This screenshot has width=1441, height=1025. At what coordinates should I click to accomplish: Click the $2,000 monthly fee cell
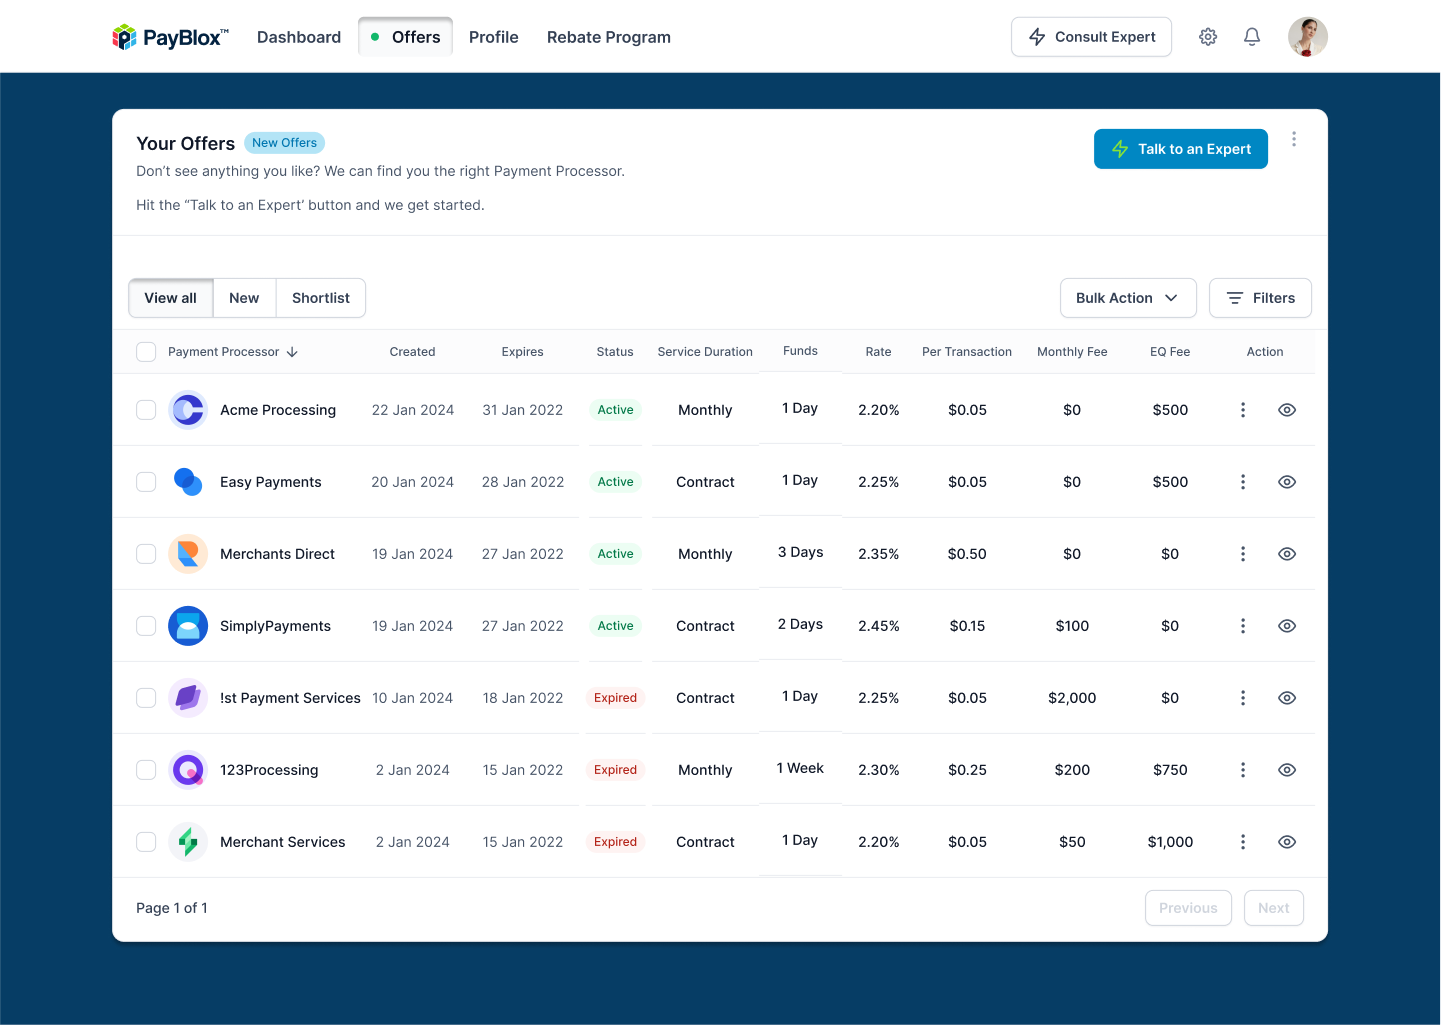[1072, 698]
